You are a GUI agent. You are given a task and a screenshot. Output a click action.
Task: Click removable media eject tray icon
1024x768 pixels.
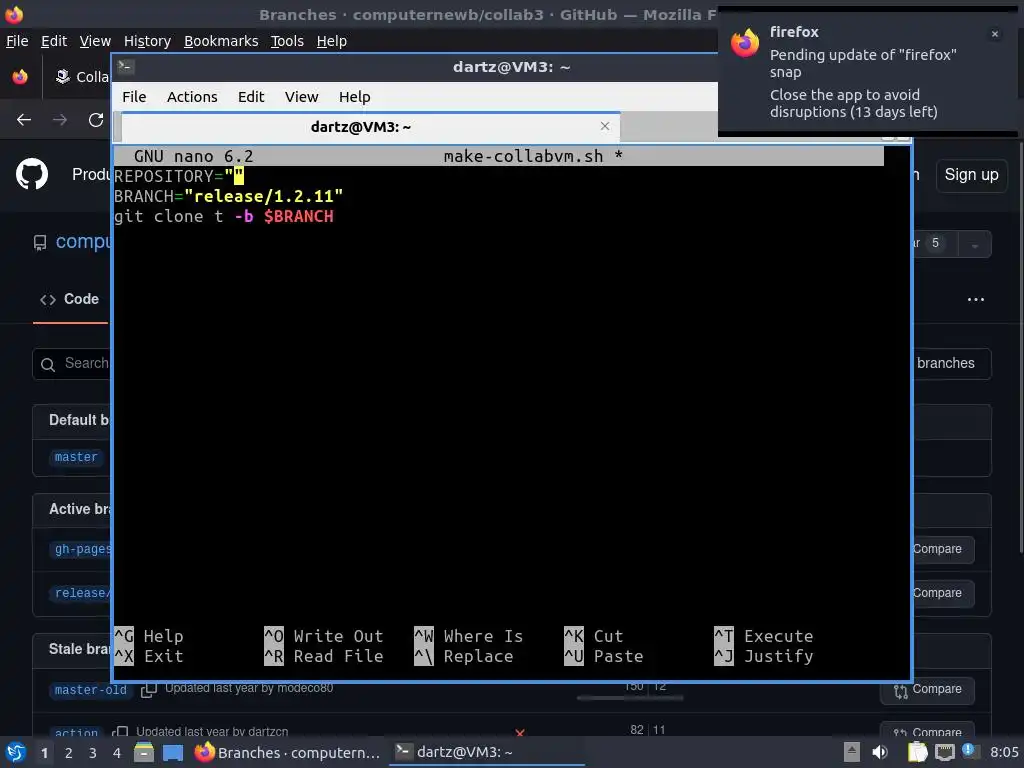point(852,752)
